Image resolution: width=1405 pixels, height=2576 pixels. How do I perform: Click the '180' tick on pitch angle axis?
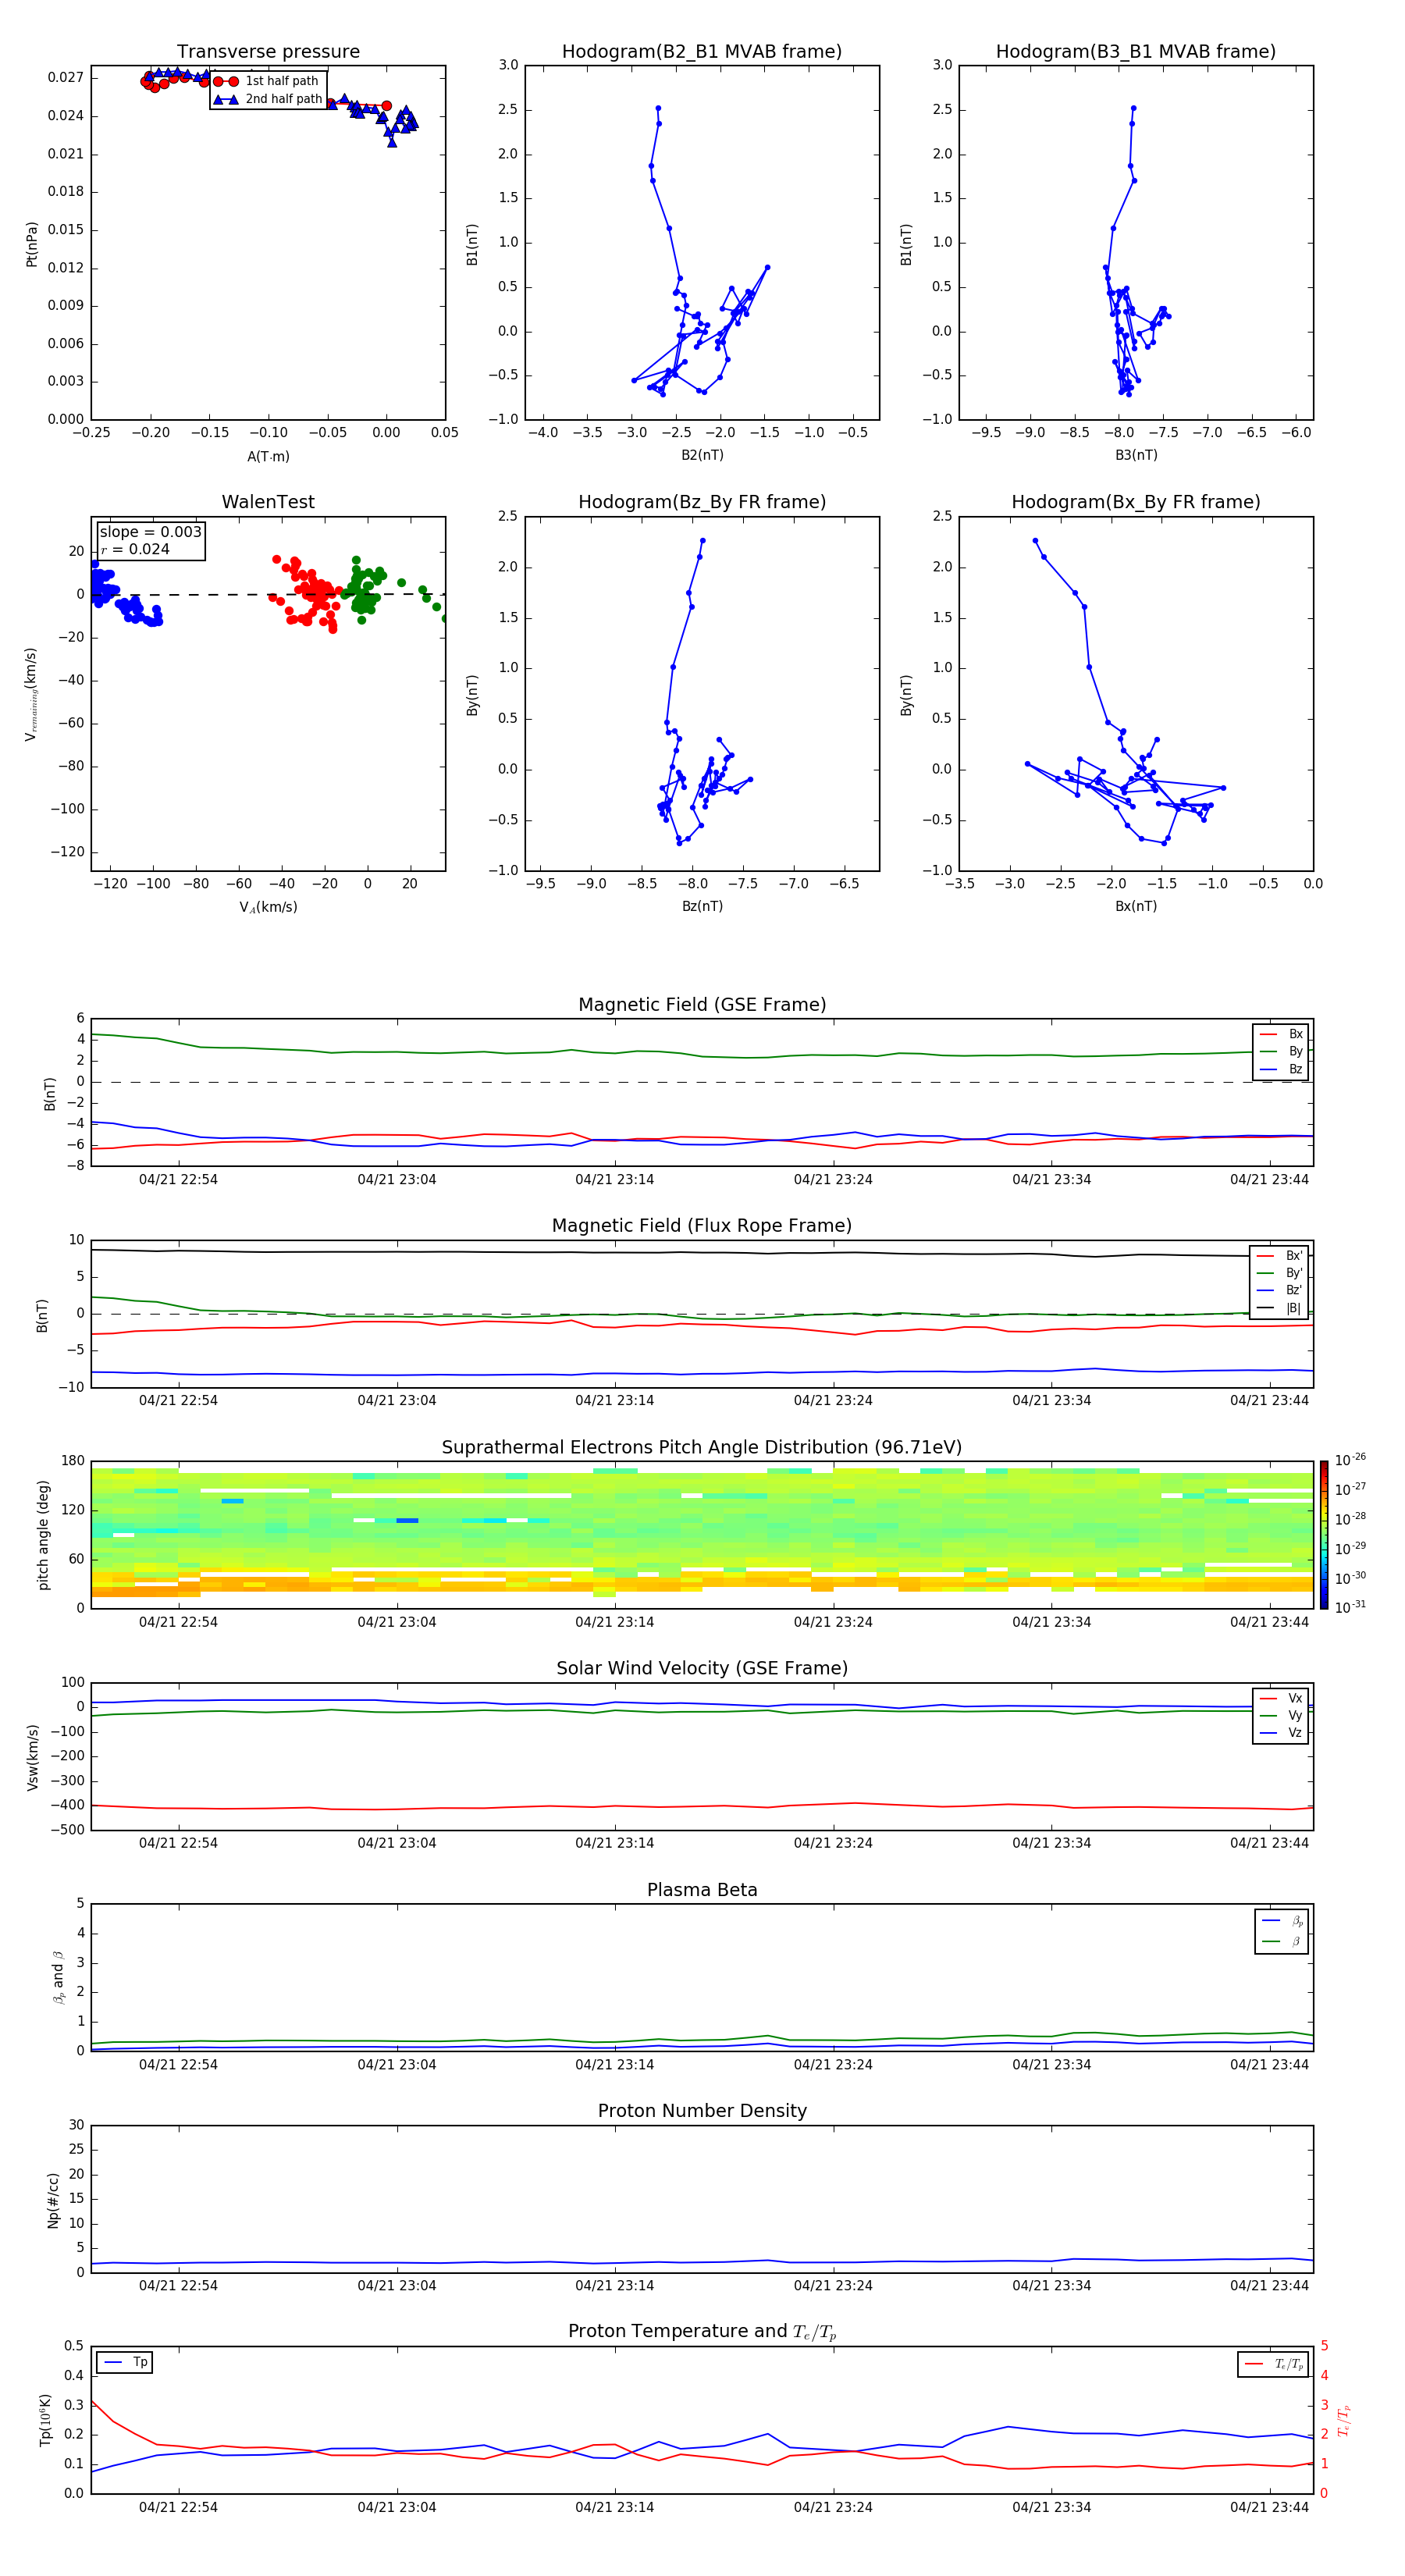click(73, 1461)
